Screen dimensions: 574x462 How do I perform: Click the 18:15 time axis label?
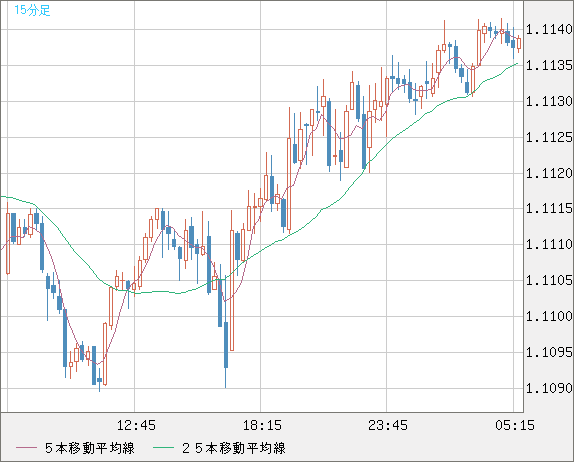(262, 425)
